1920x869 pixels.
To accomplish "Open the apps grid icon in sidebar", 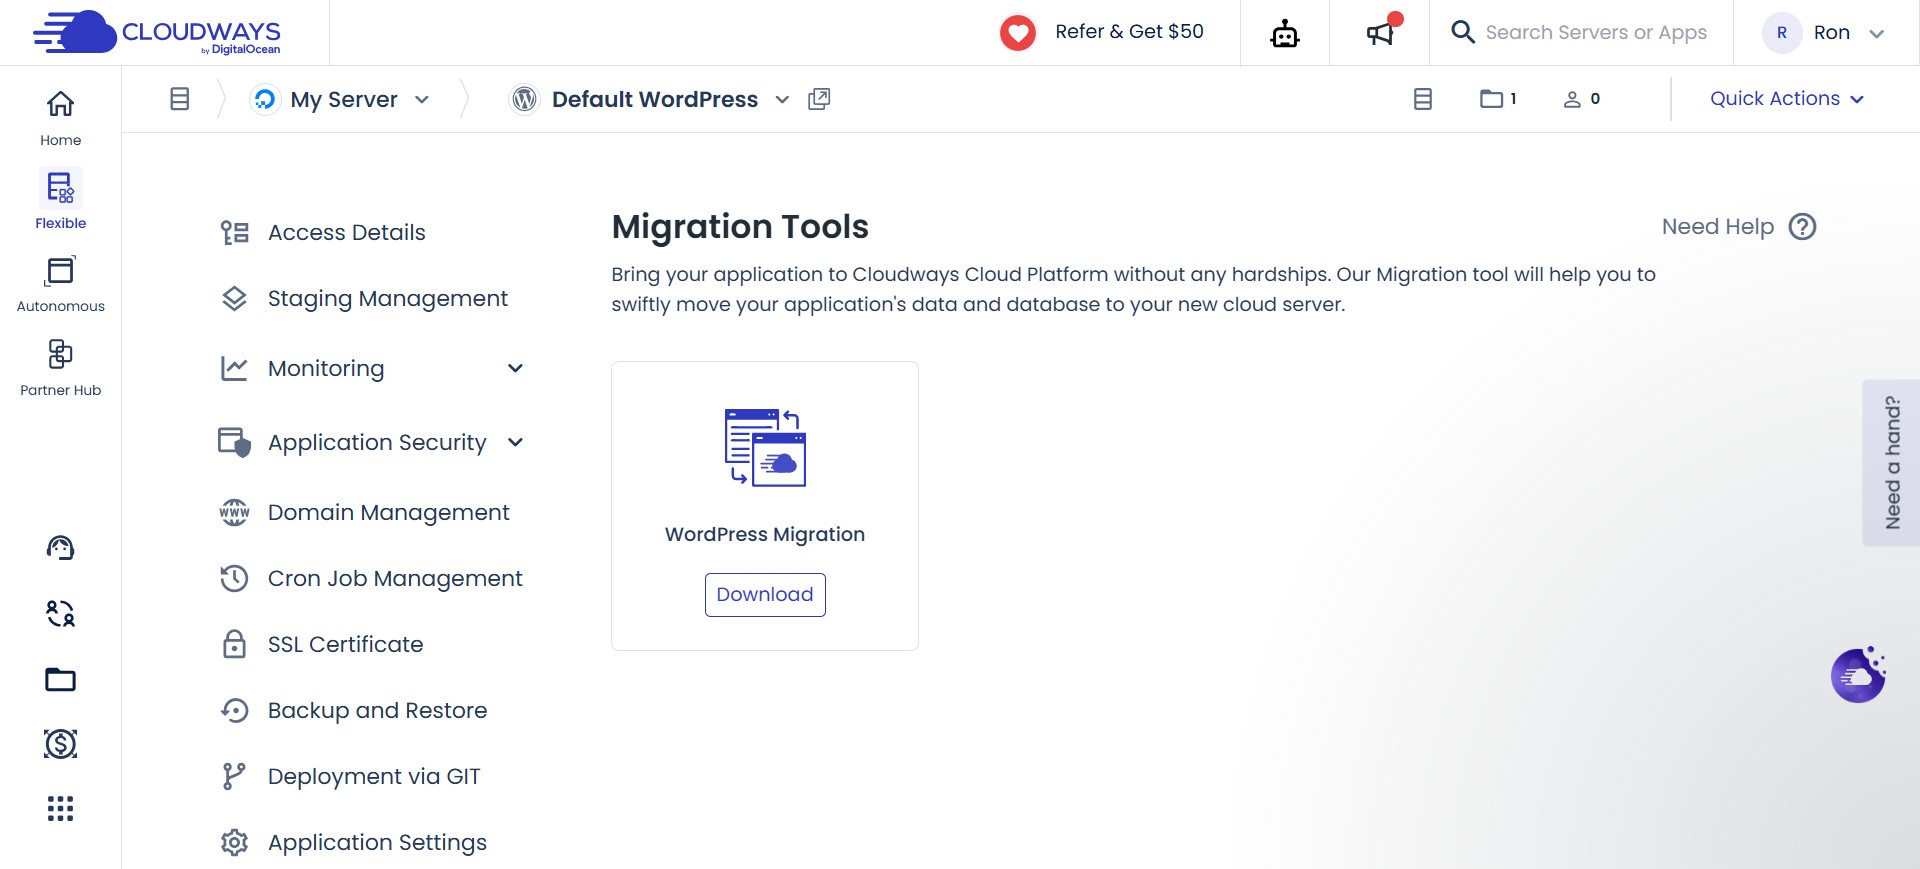I will point(61,808).
